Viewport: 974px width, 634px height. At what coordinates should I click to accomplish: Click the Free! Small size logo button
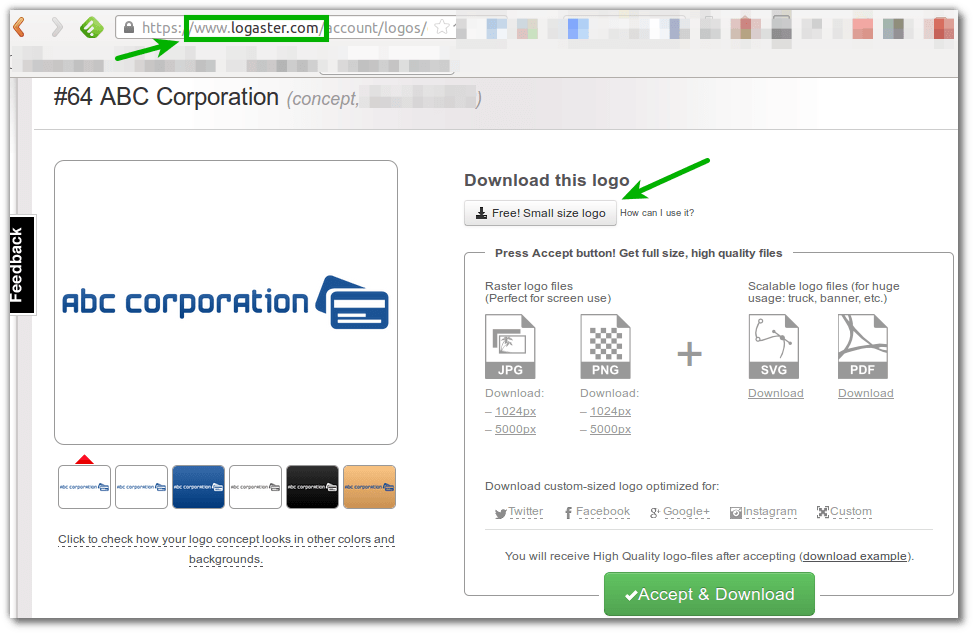click(x=540, y=213)
